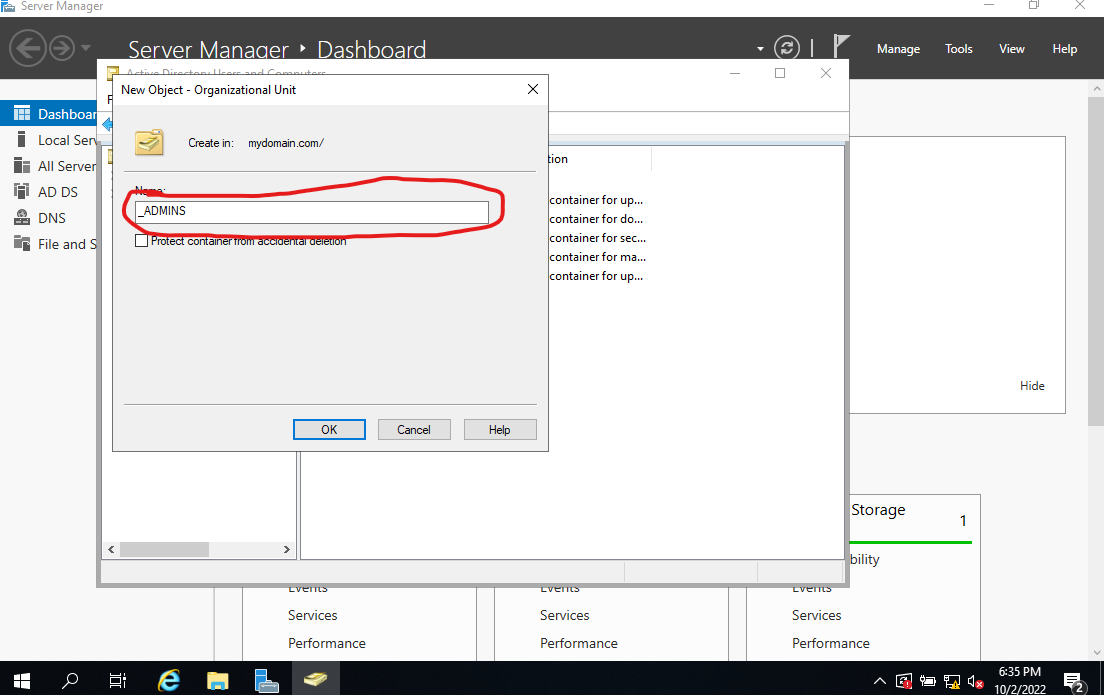Open taskbar search
Image resolution: width=1104 pixels, height=695 pixels.
click(x=70, y=680)
